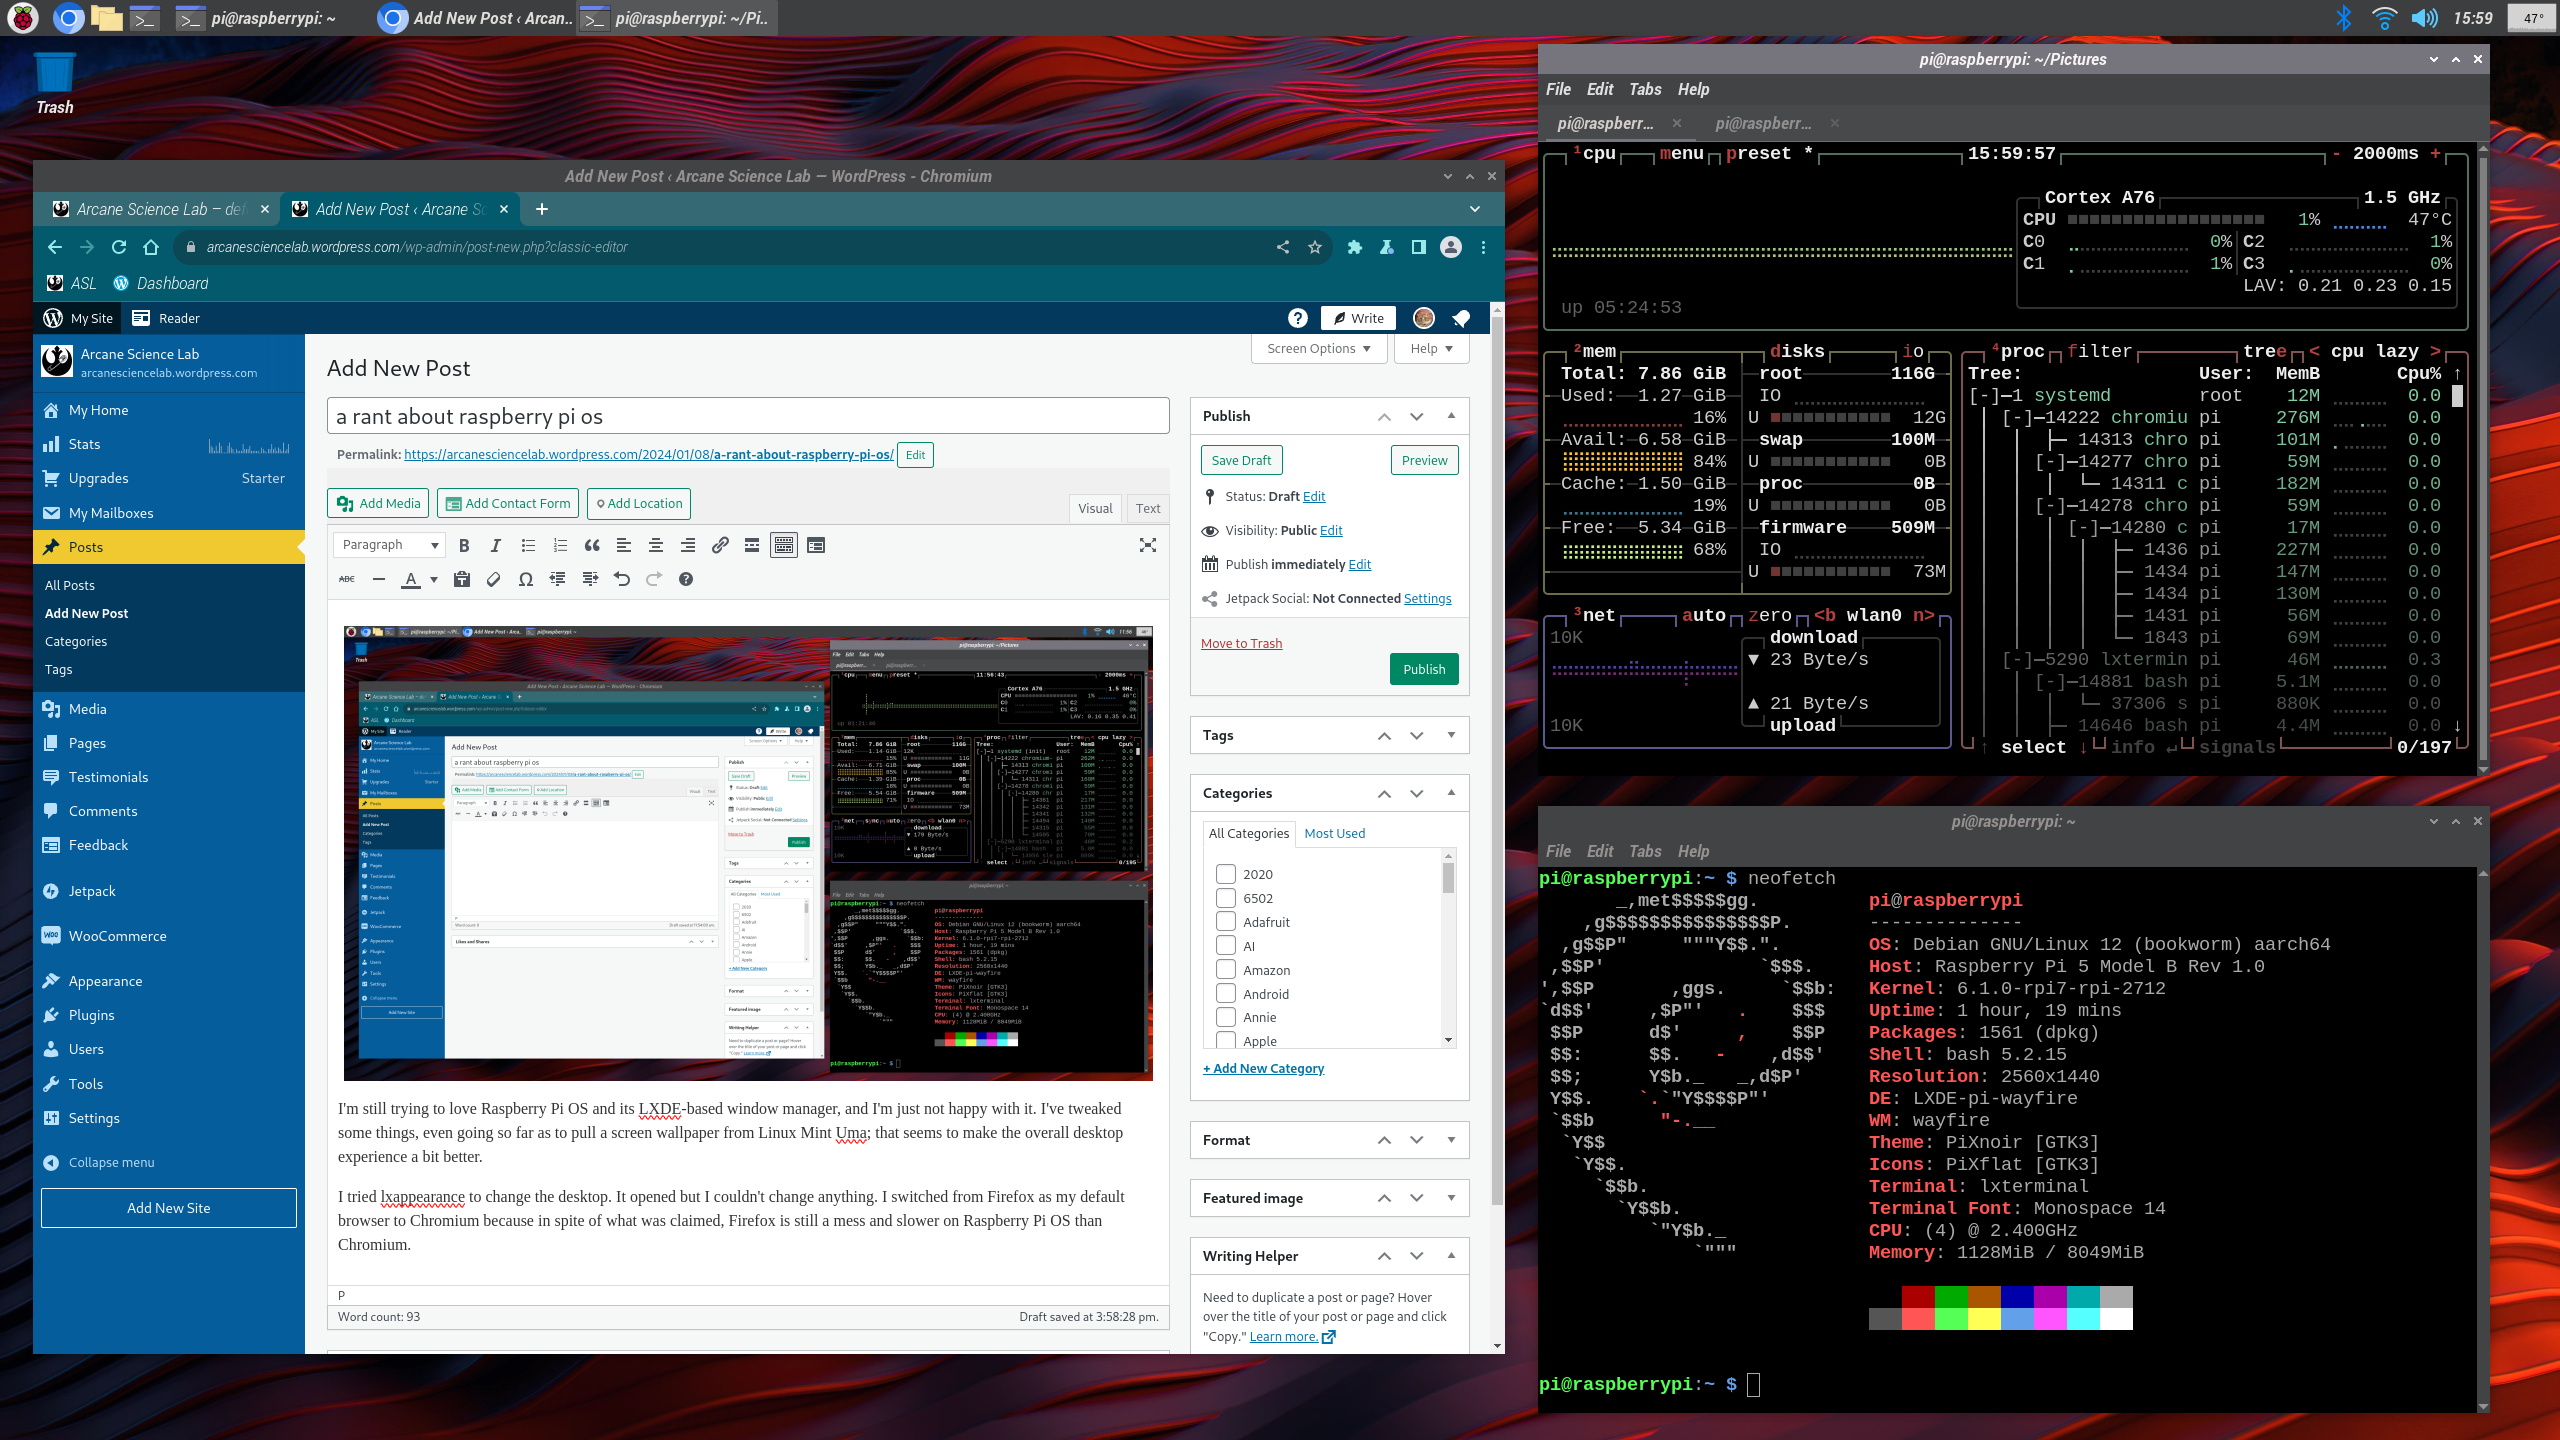The image size is (2560, 1440).
Task: Click the Preview button
Action: coord(1424,460)
